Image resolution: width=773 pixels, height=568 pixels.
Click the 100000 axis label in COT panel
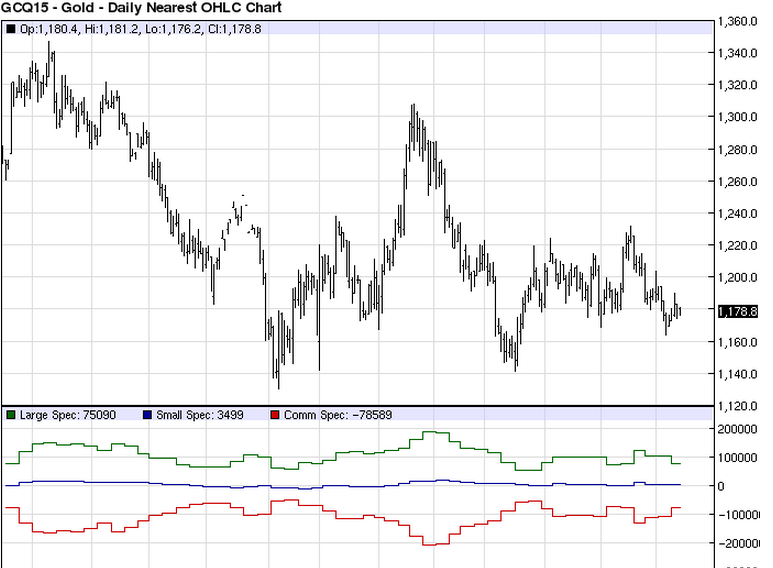(738, 458)
